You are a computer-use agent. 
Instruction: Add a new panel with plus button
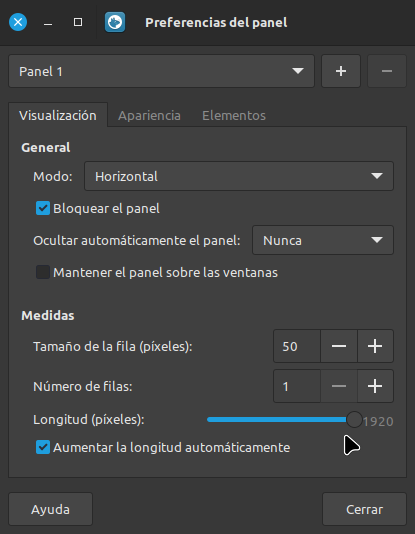(341, 71)
